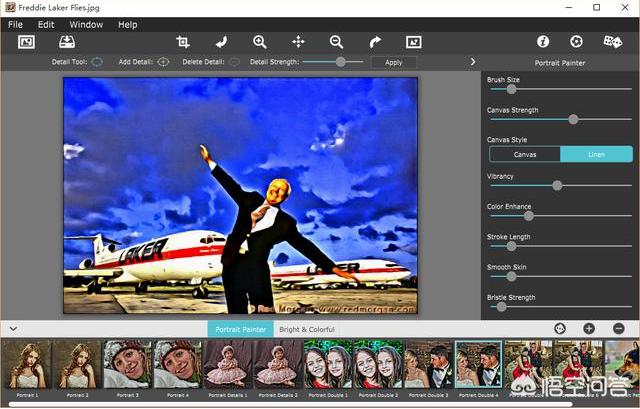
Task: Select the Portrait Details 1 preset thumbnail
Action: pos(228,365)
